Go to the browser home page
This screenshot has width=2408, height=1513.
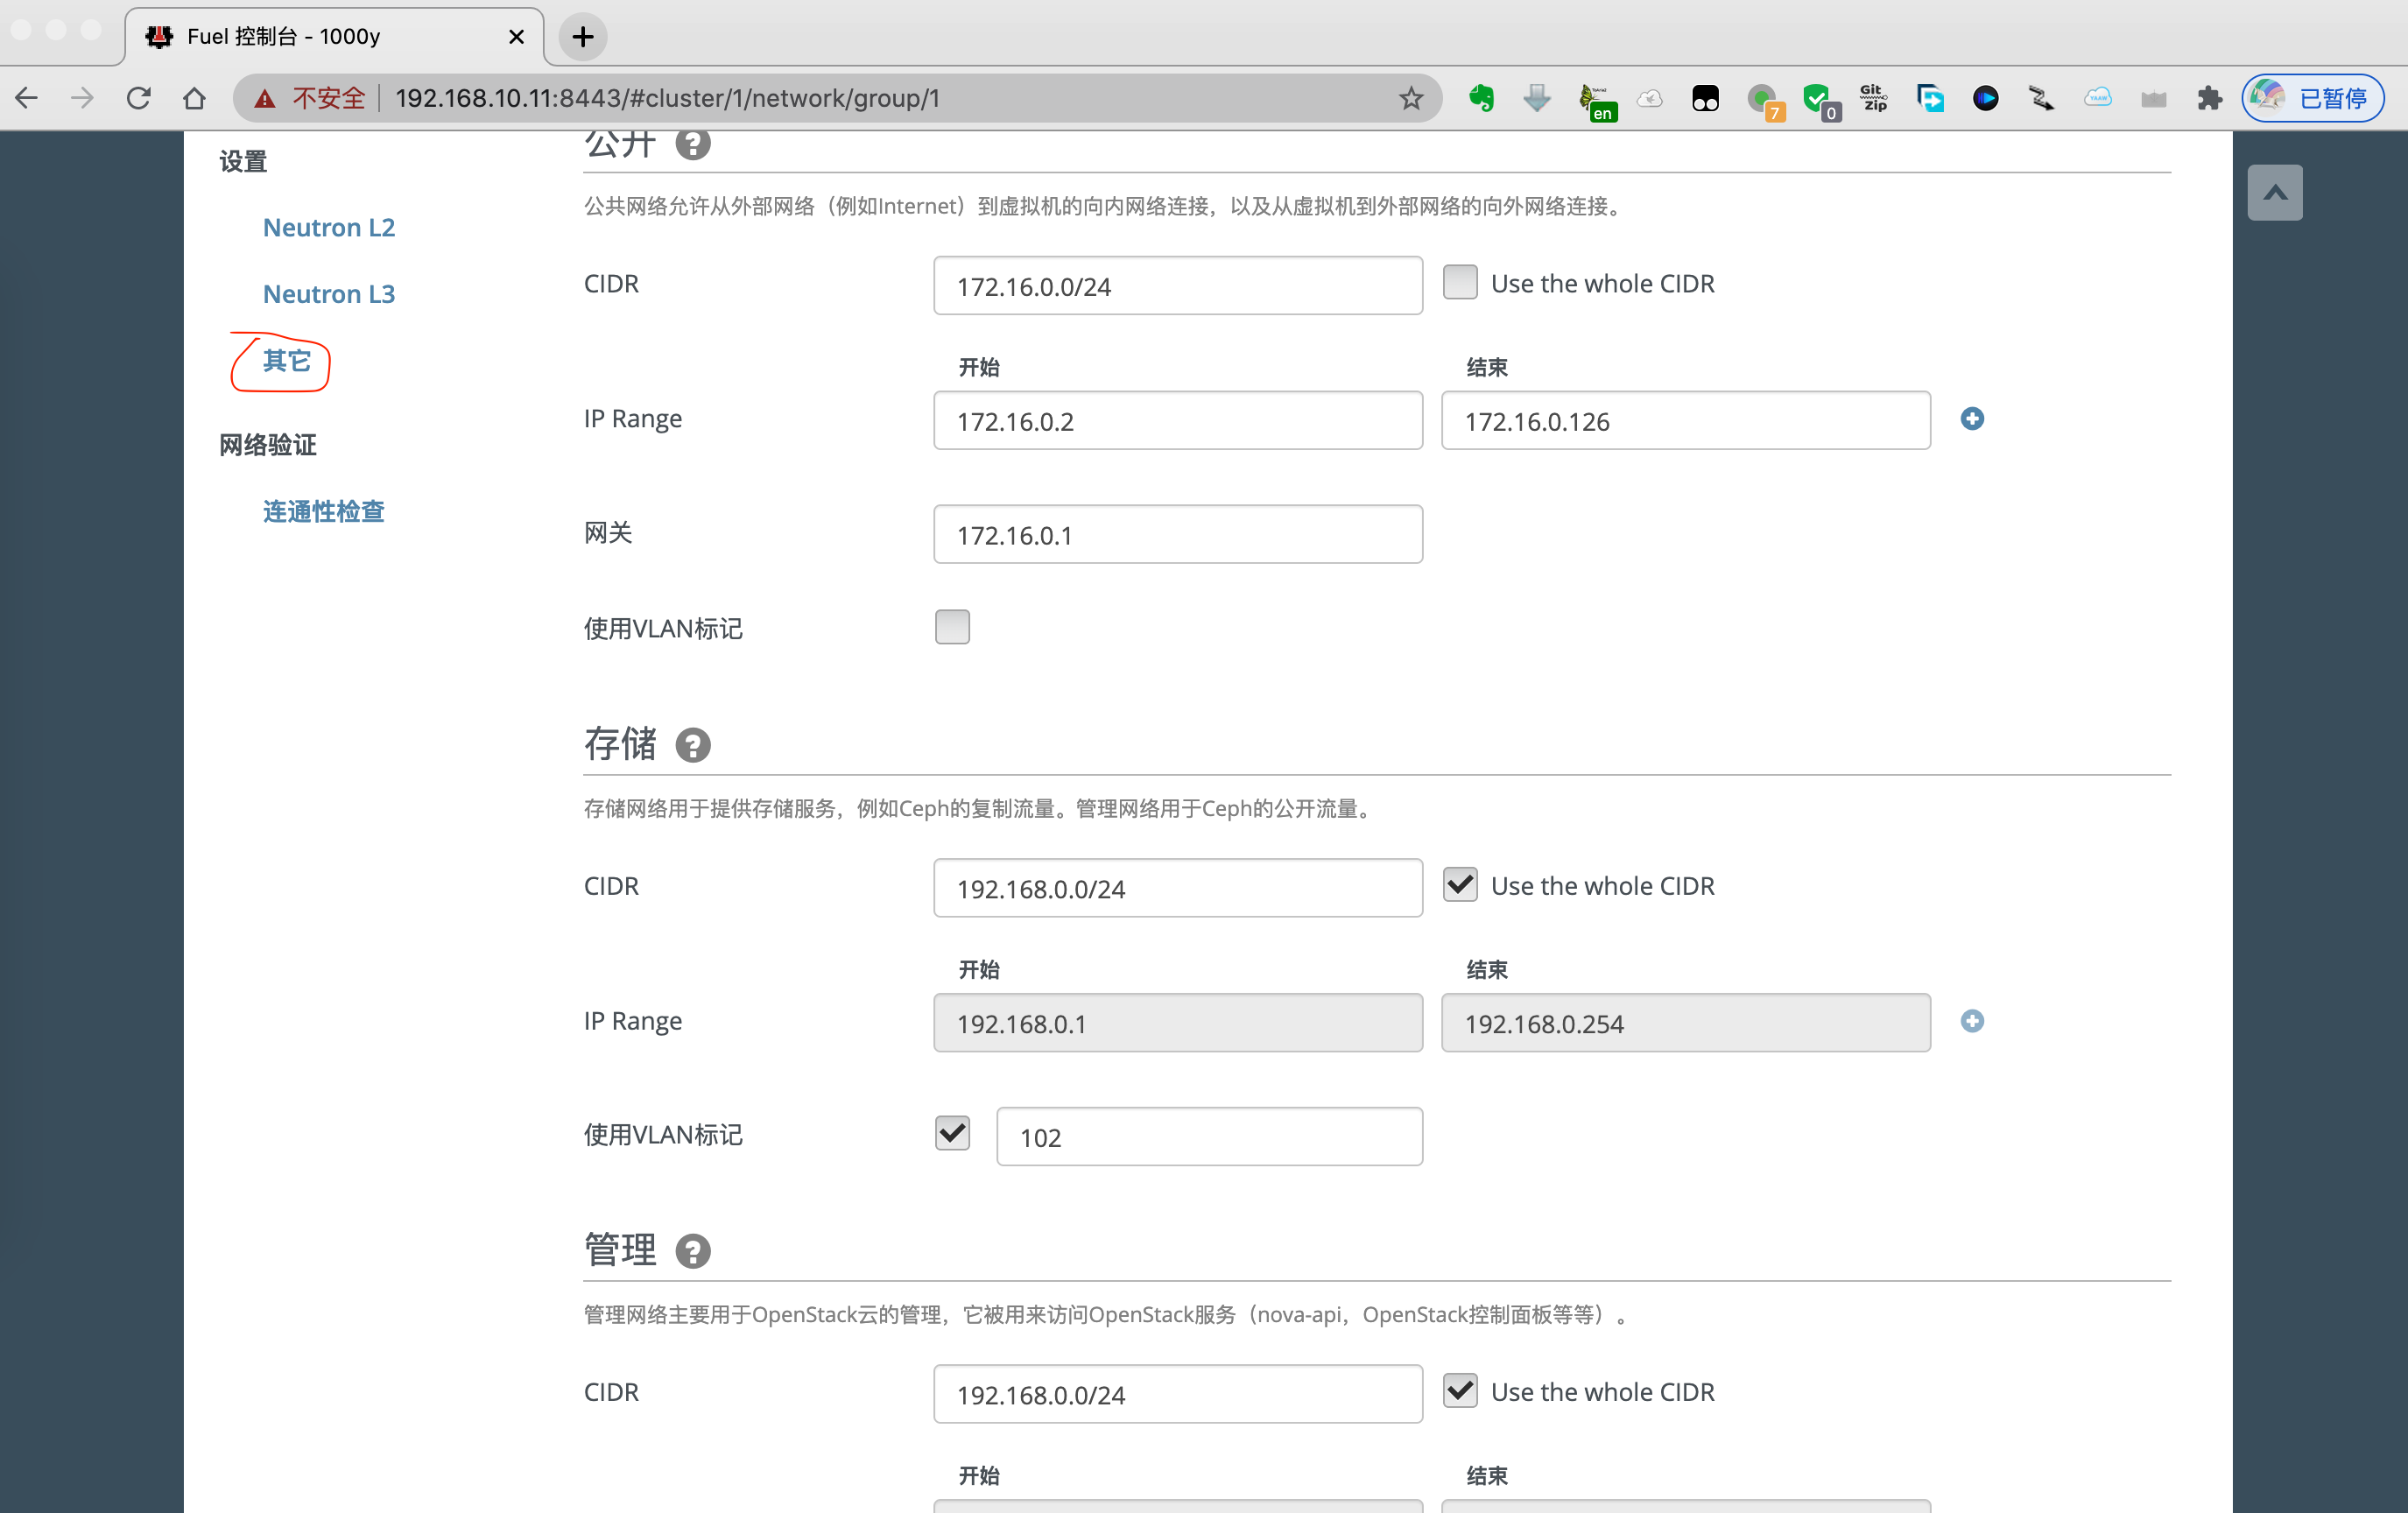[195, 98]
